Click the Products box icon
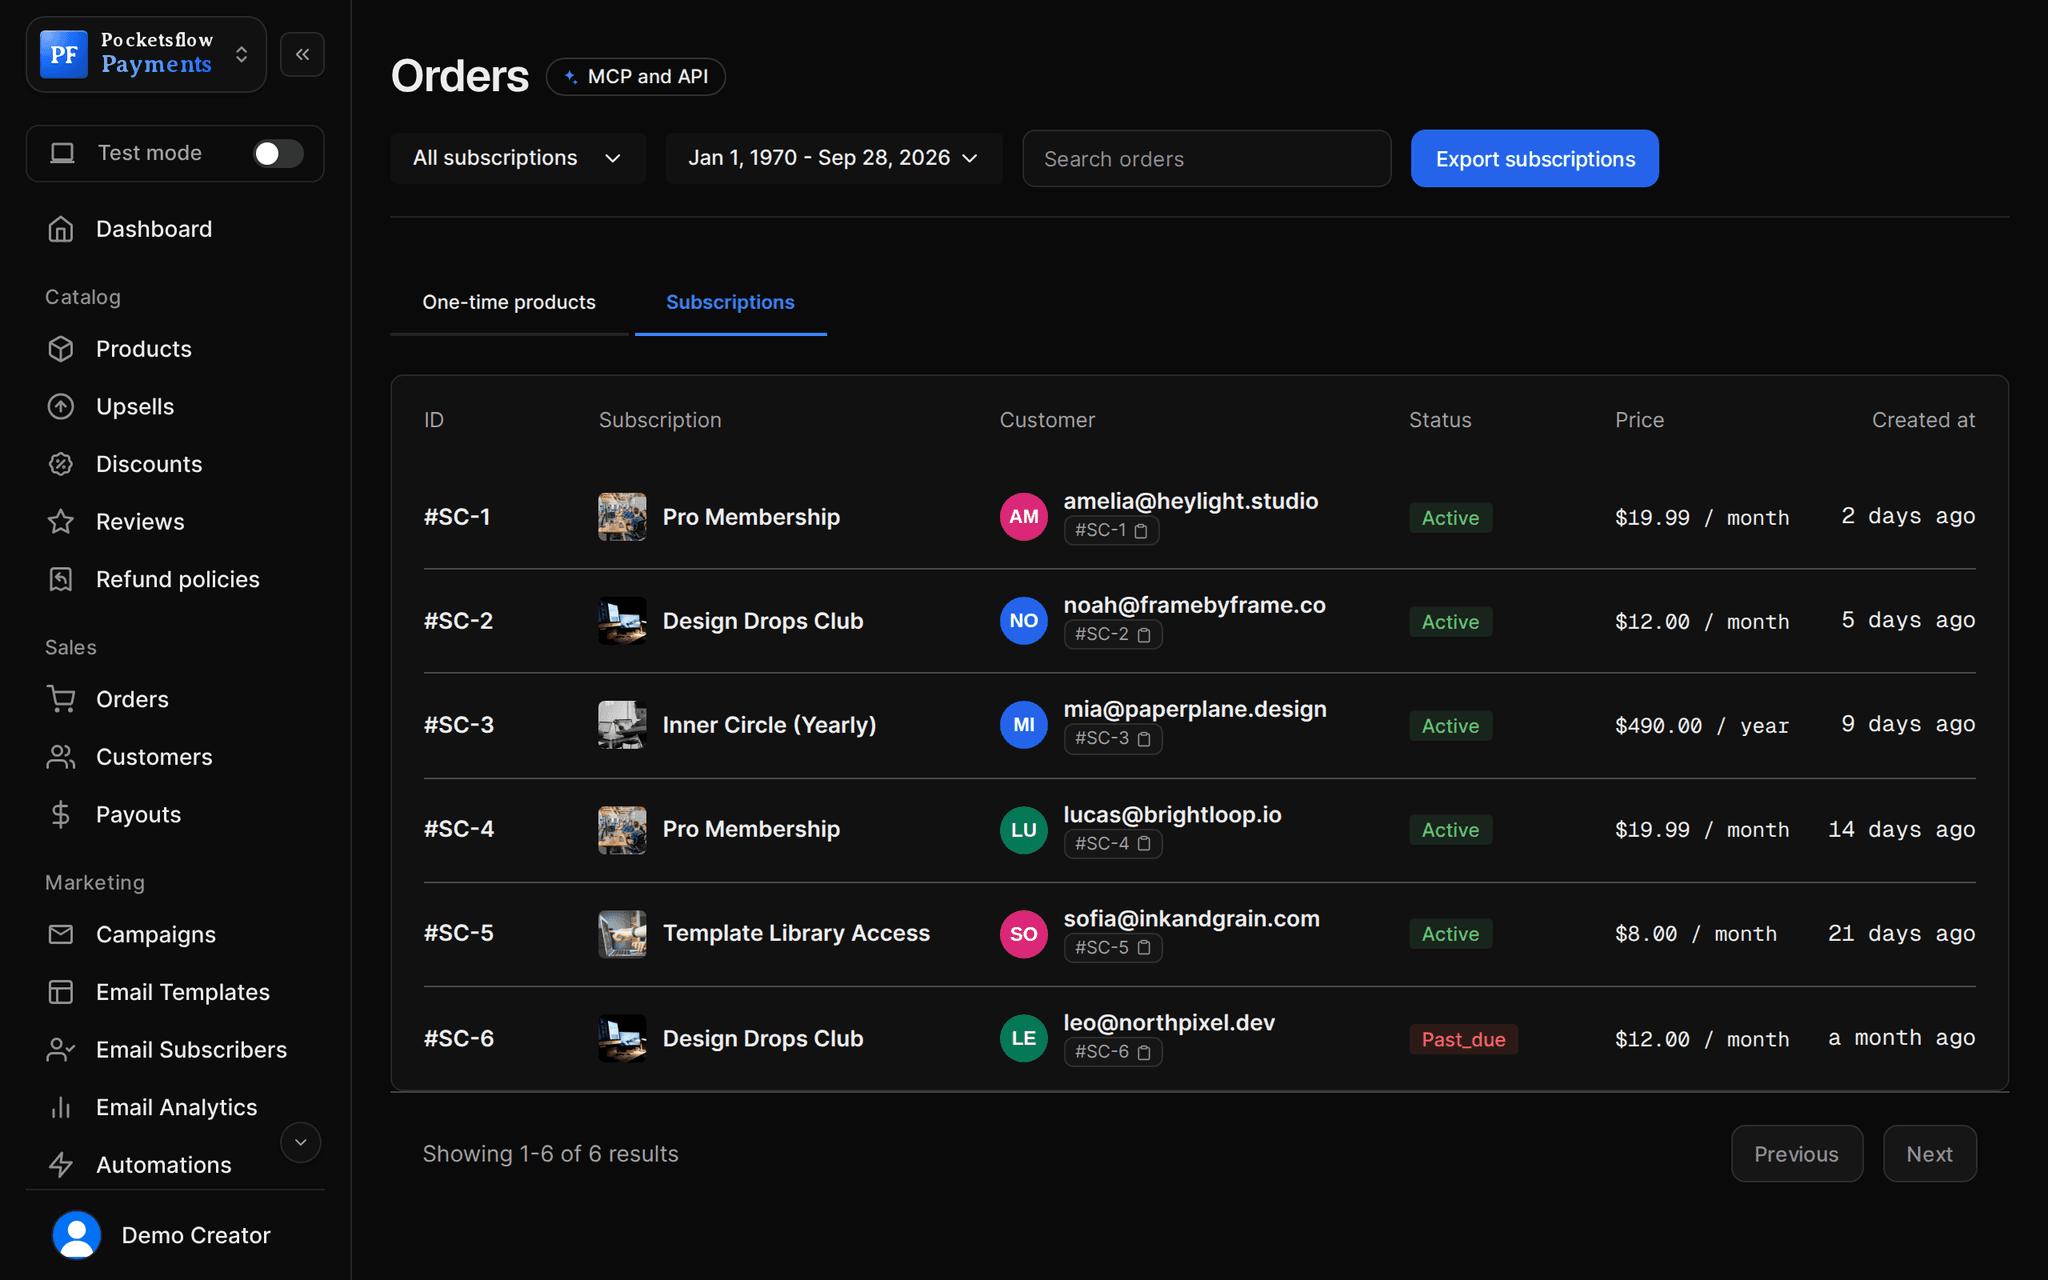 pyautogui.click(x=61, y=349)
